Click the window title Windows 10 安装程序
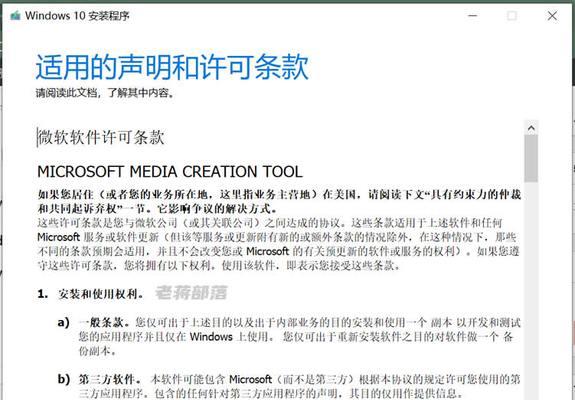The height and width of the screenshot is (400, 575). [77, 16]
